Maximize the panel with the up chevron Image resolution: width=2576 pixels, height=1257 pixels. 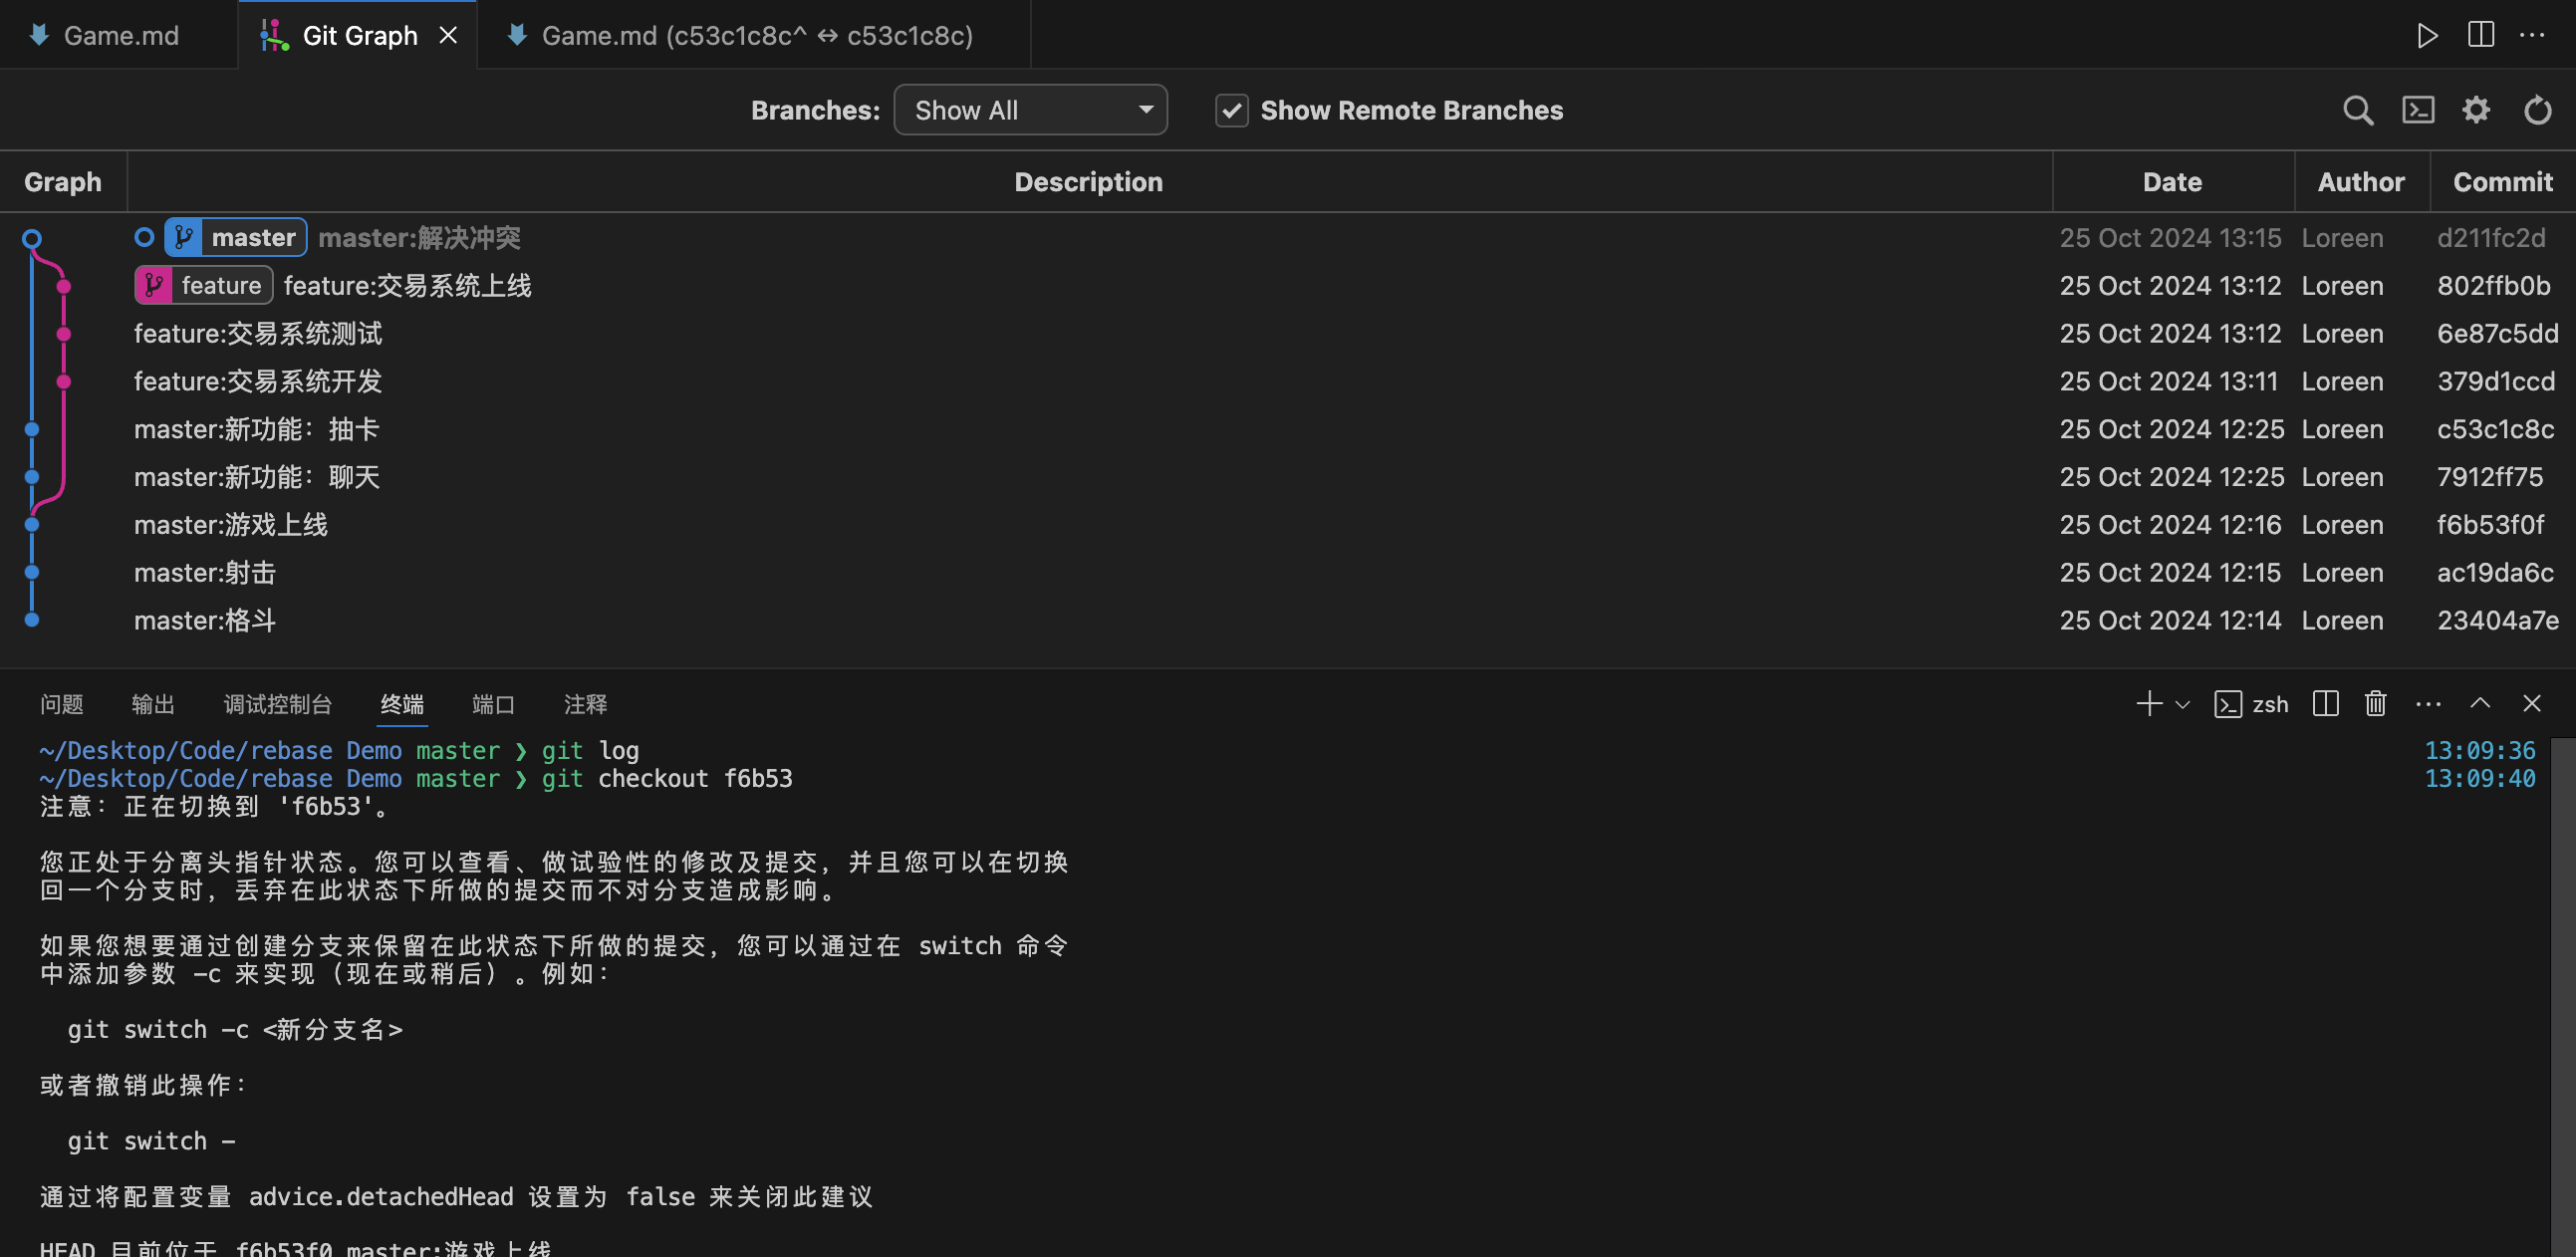2480,703
